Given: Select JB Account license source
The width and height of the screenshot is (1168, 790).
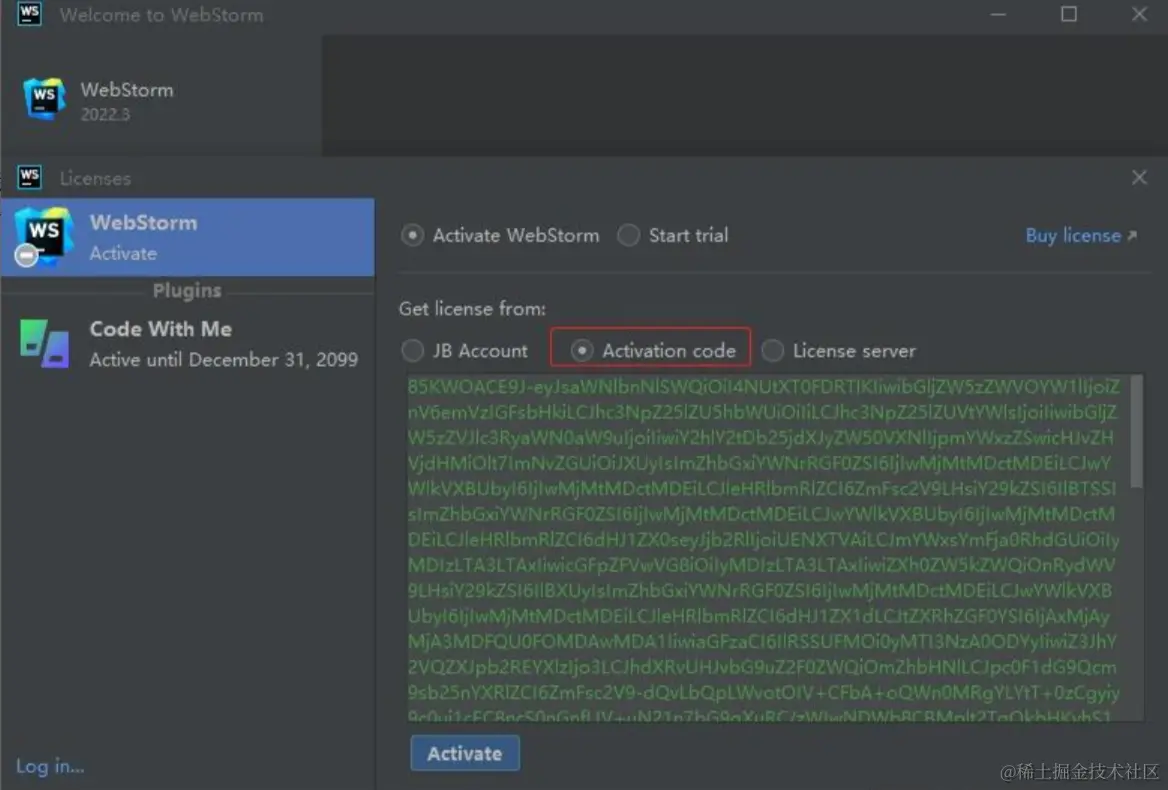Looking at the screenshot, I should [x=413, y=351].
